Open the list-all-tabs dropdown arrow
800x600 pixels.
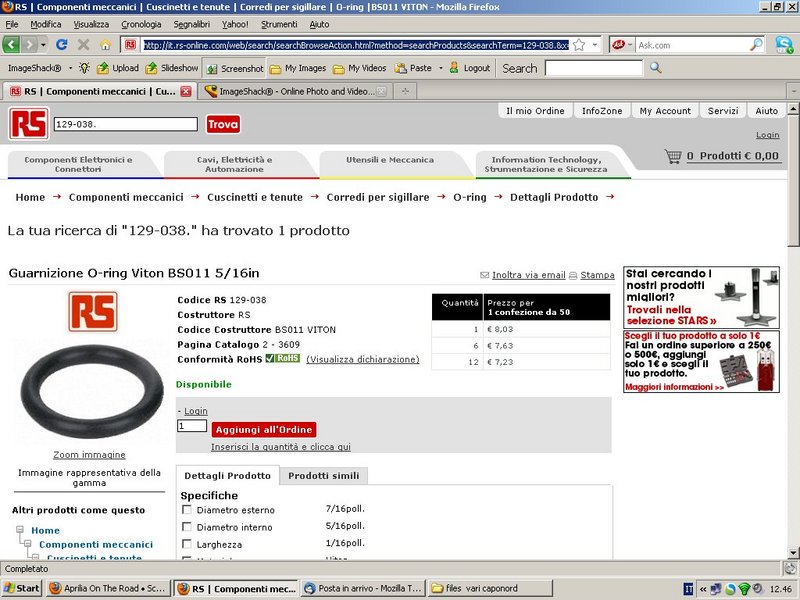[x=793, y=91]
